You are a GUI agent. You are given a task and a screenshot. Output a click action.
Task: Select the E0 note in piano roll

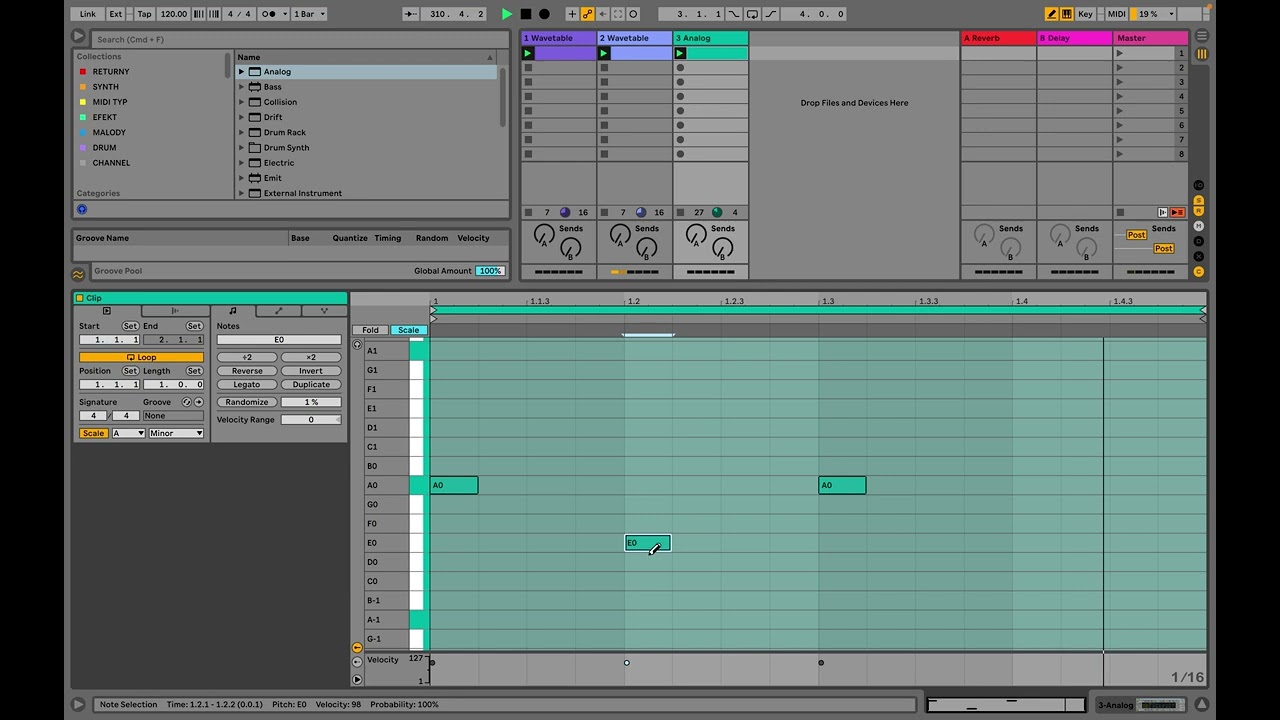click(x=648, y=543)
